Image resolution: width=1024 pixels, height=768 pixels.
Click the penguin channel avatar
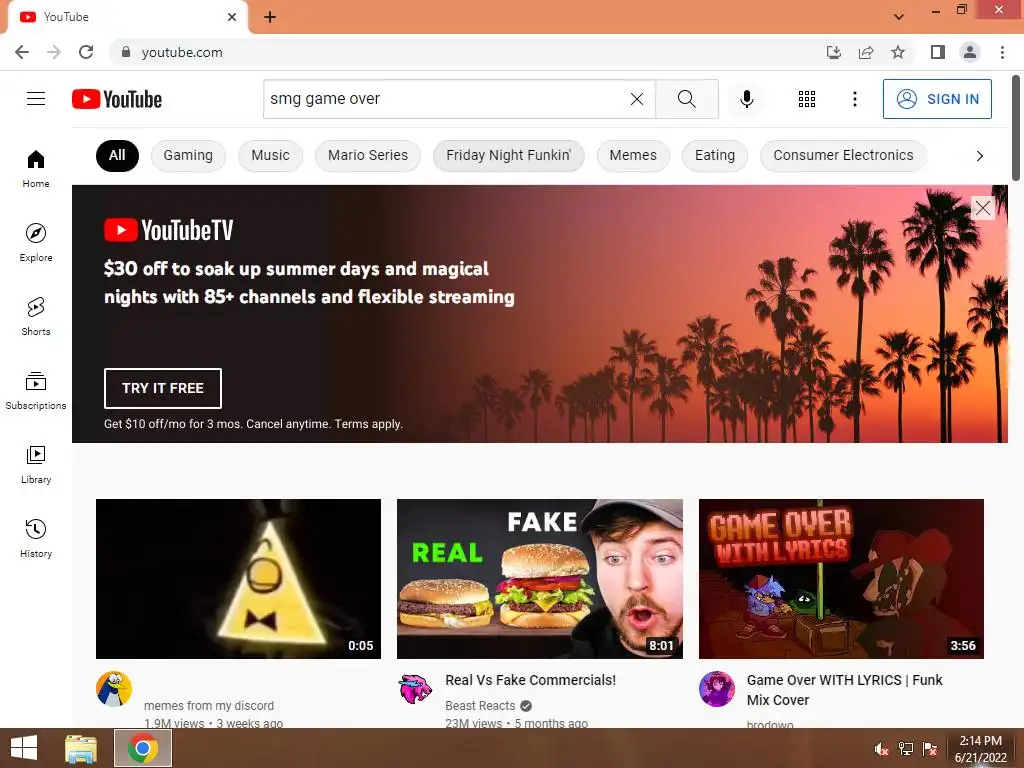(114, 689)
